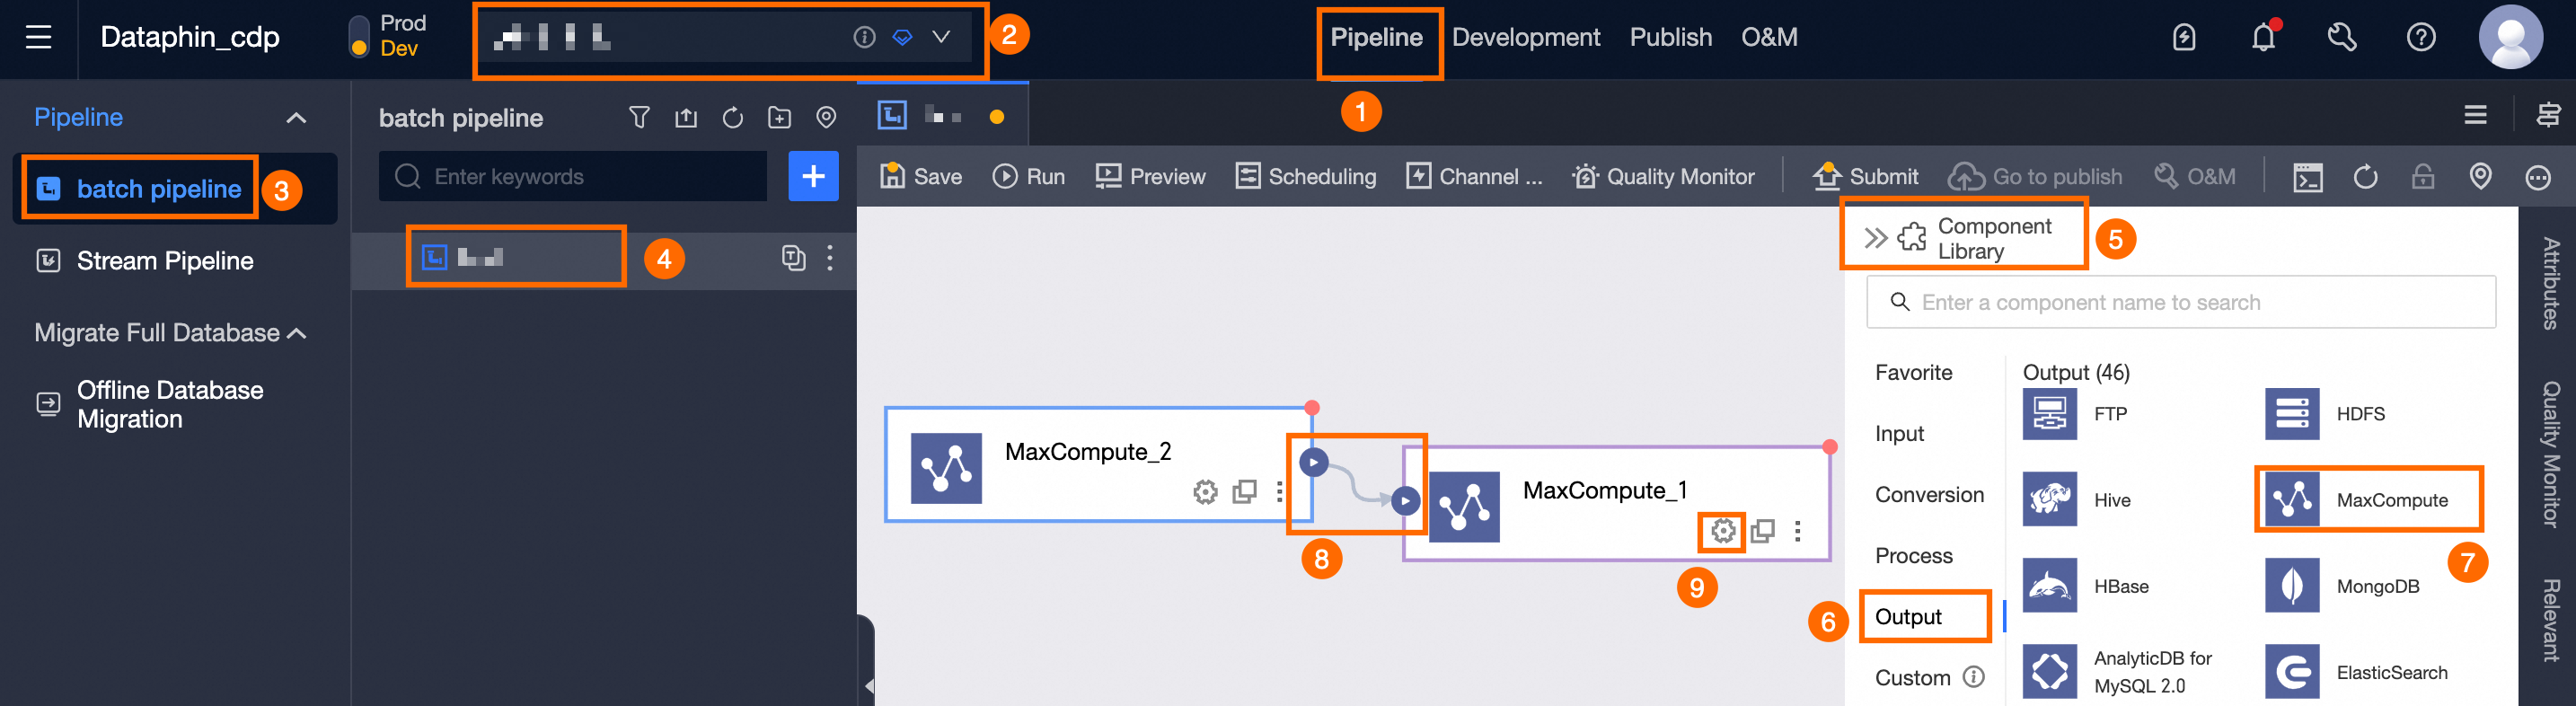Image resolution: width=2576 pixels, height=706 pixels.
Task: Switch to the Development tab
Action: click(1525, 37)
